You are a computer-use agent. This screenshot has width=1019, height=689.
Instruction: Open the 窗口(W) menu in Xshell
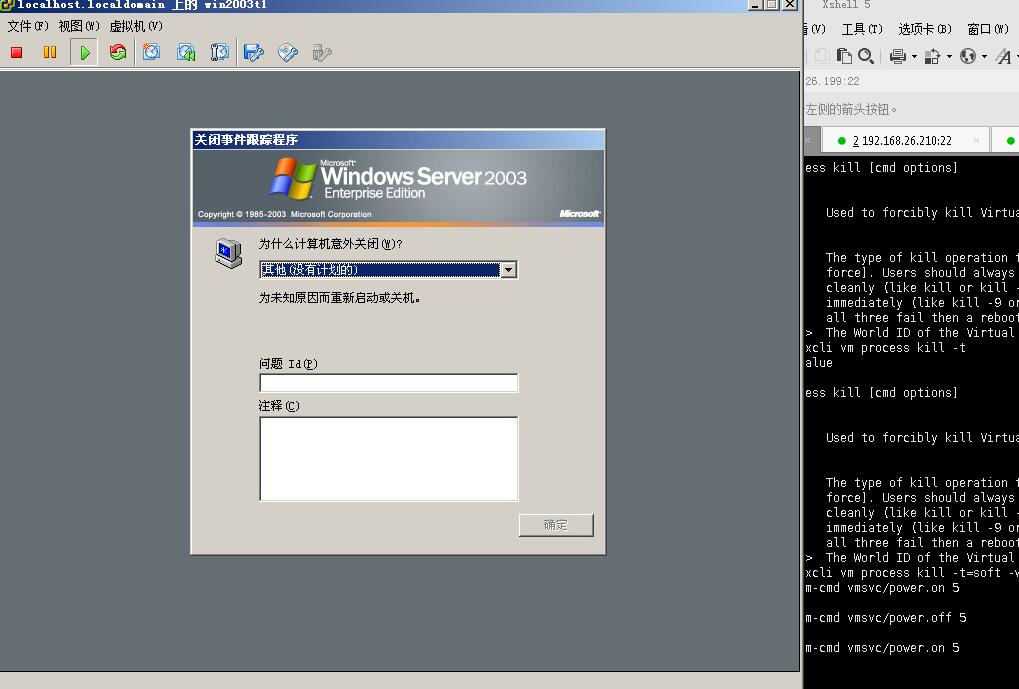(x=988, y=29)
